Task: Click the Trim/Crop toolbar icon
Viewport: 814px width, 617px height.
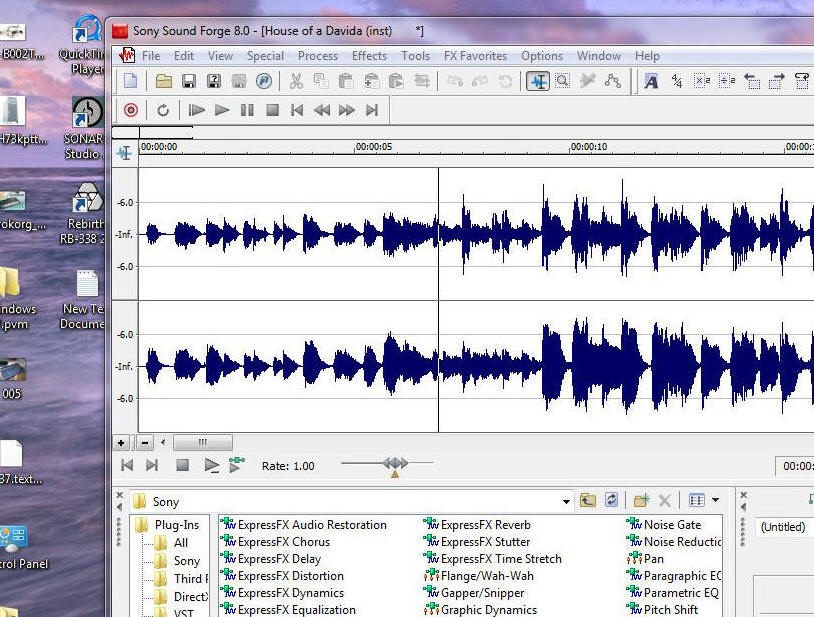Action: tap(422, 81)
